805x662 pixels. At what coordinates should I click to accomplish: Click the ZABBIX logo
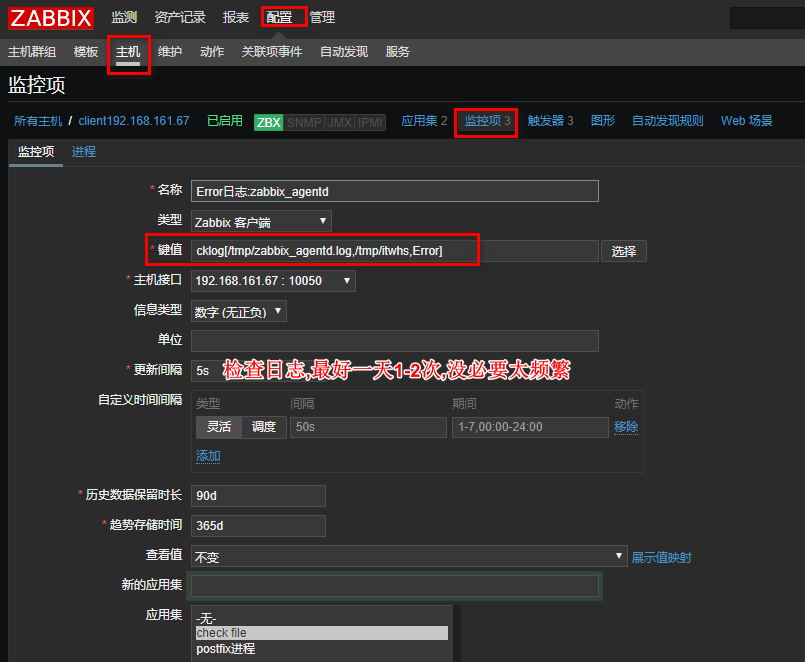tap(51, 18)
